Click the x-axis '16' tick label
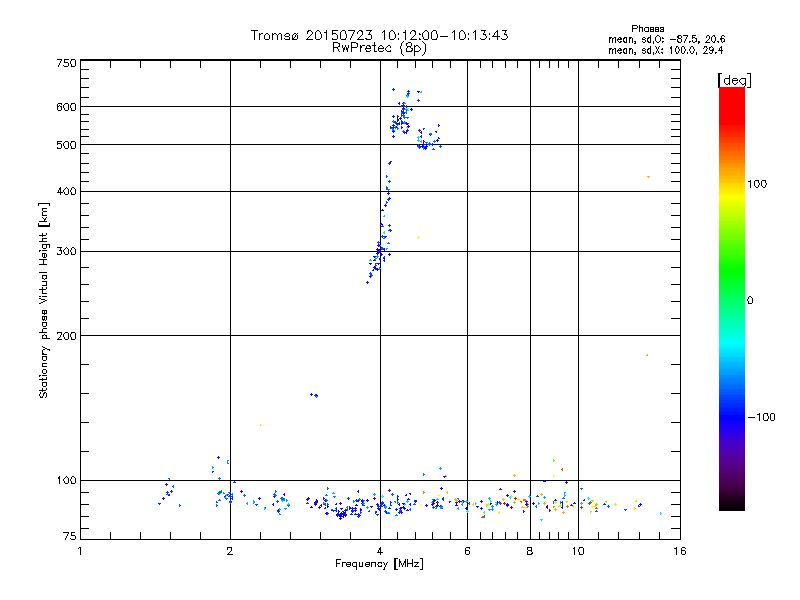The width and height of the screenshot is (800, 600). point(680,551)
